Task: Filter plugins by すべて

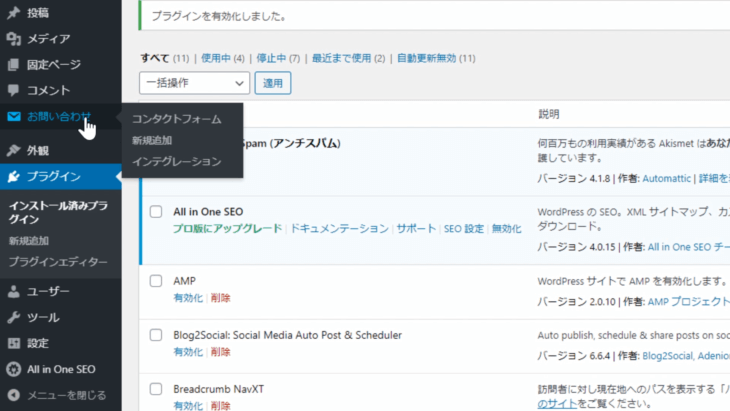Action: coord(155,58)
